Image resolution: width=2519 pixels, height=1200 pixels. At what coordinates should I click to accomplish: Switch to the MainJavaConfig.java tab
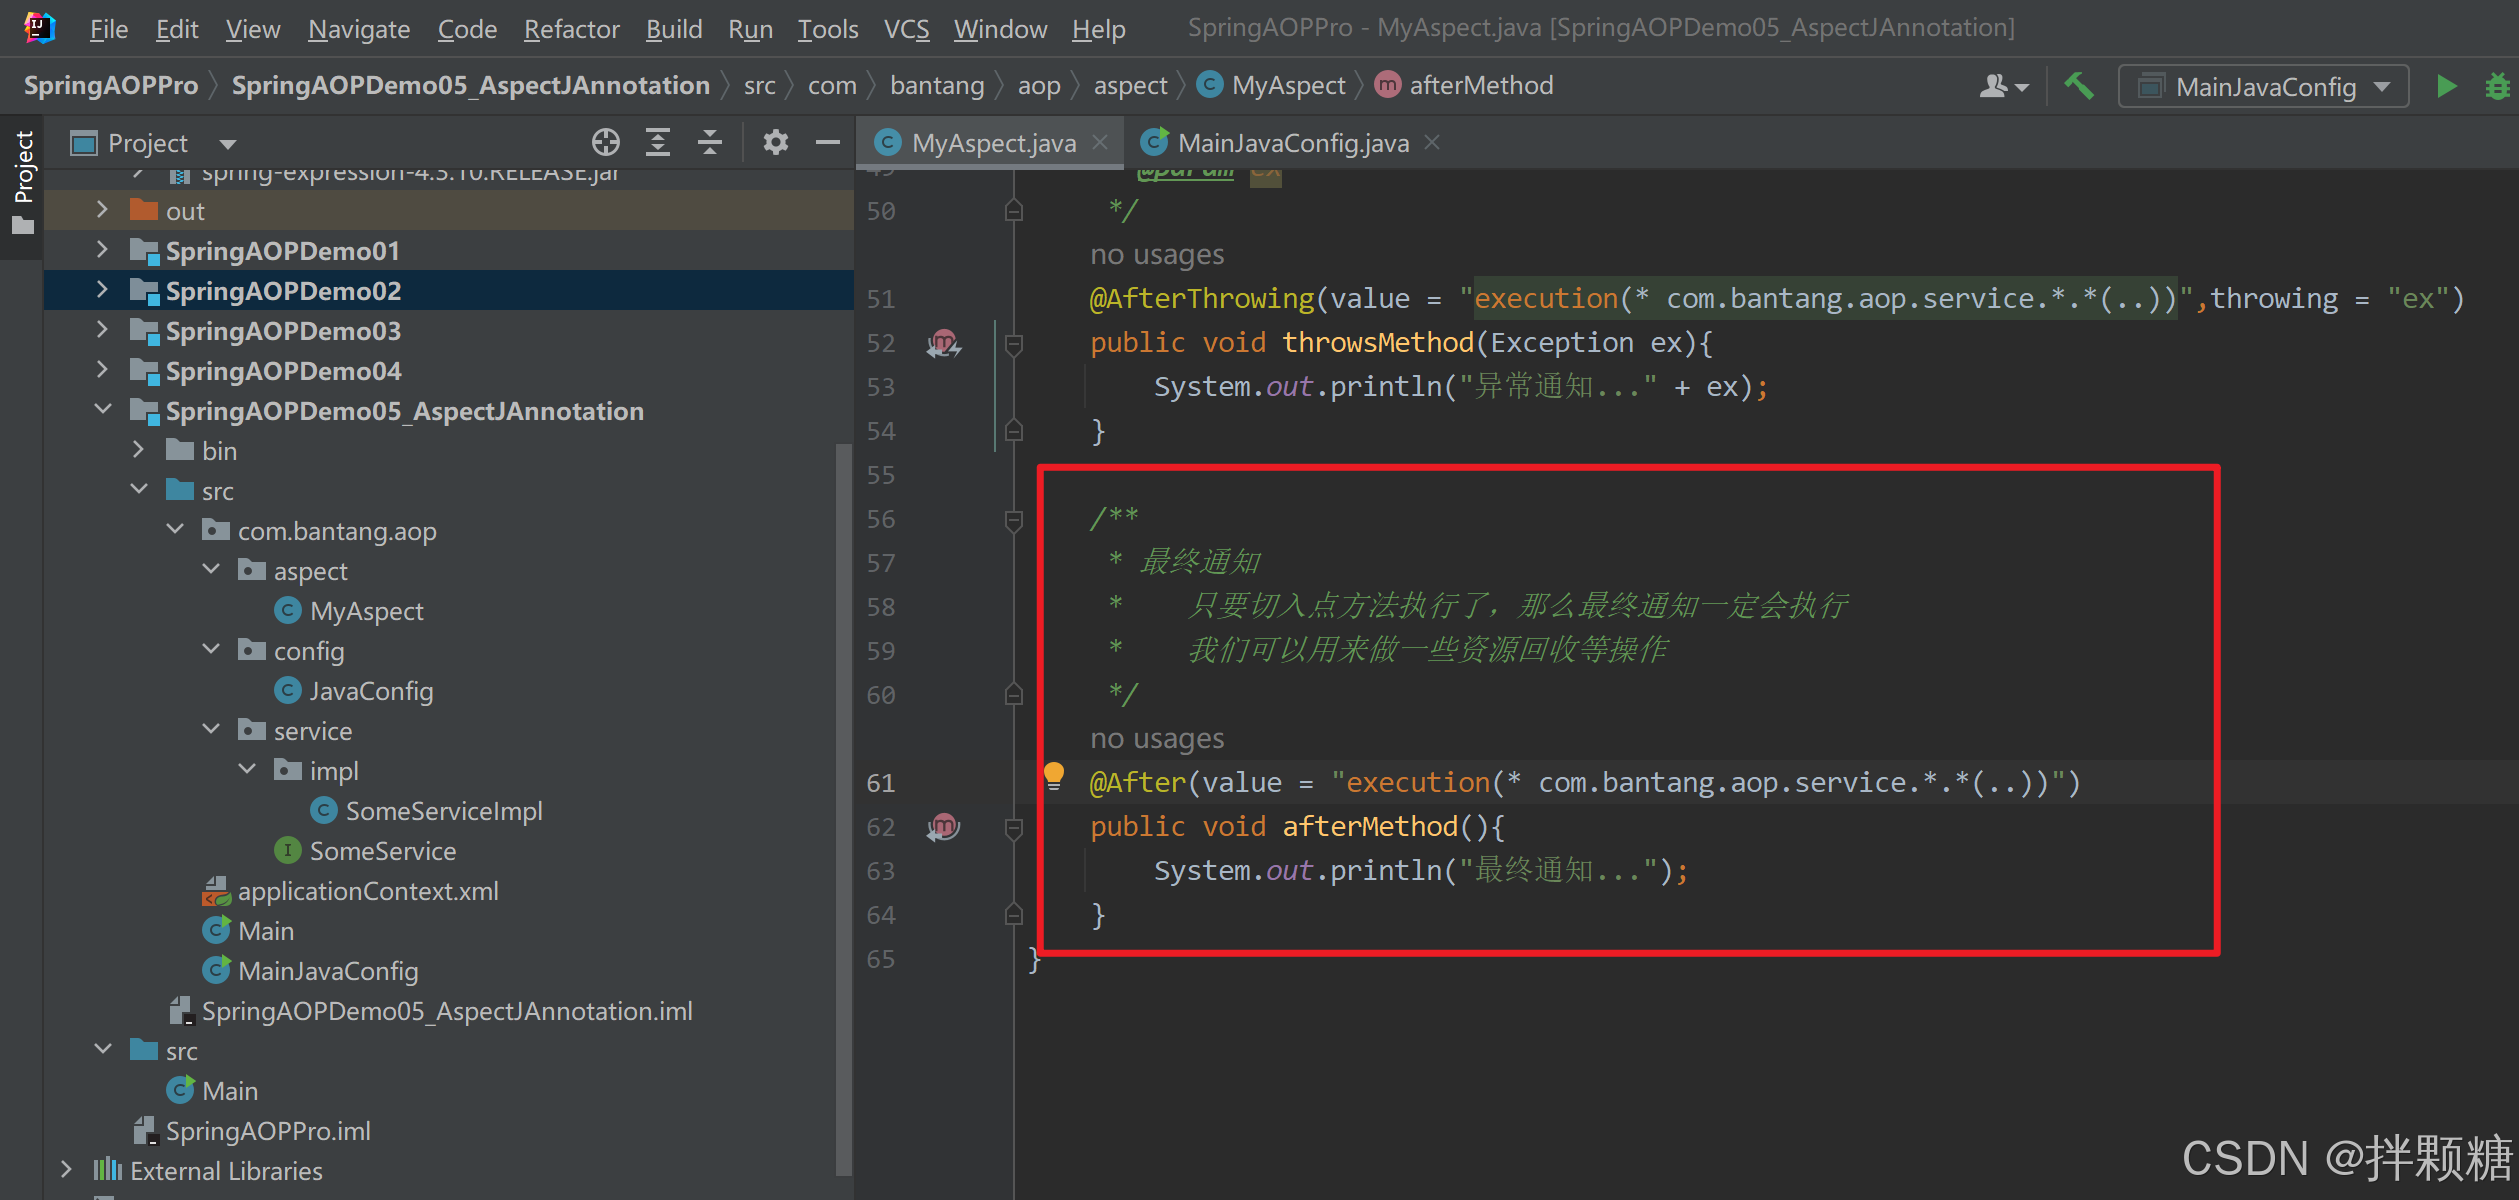tap(1292, 143)
